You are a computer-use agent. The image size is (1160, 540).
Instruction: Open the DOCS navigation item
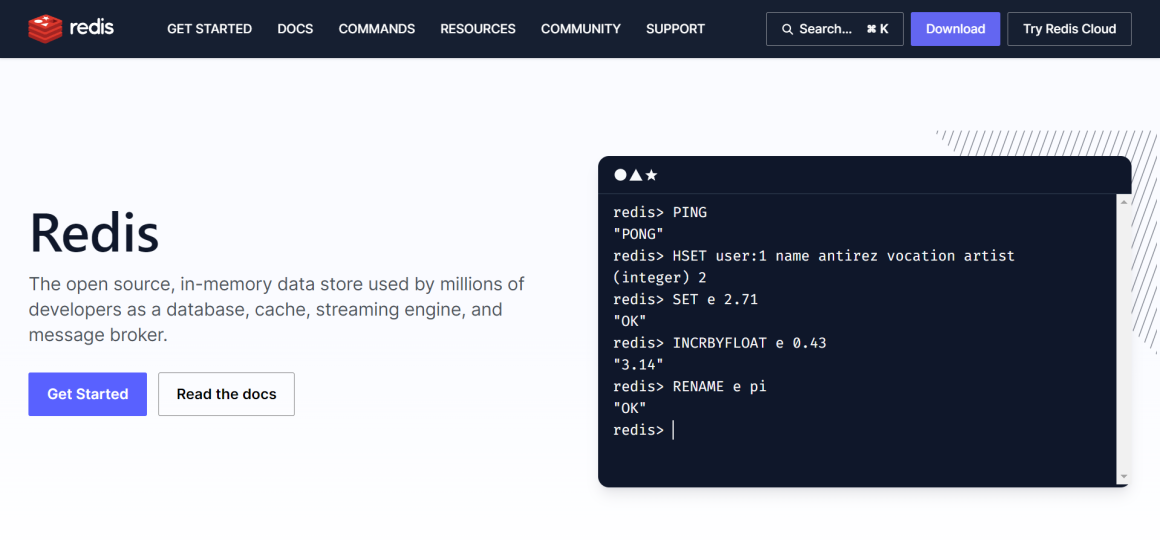click(295, 29)
